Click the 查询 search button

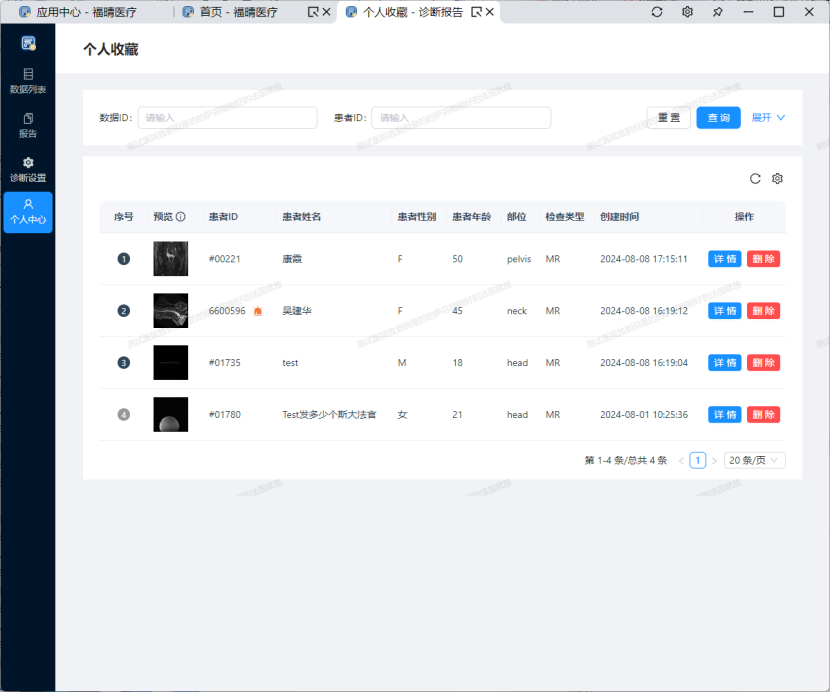coord(718,117)
